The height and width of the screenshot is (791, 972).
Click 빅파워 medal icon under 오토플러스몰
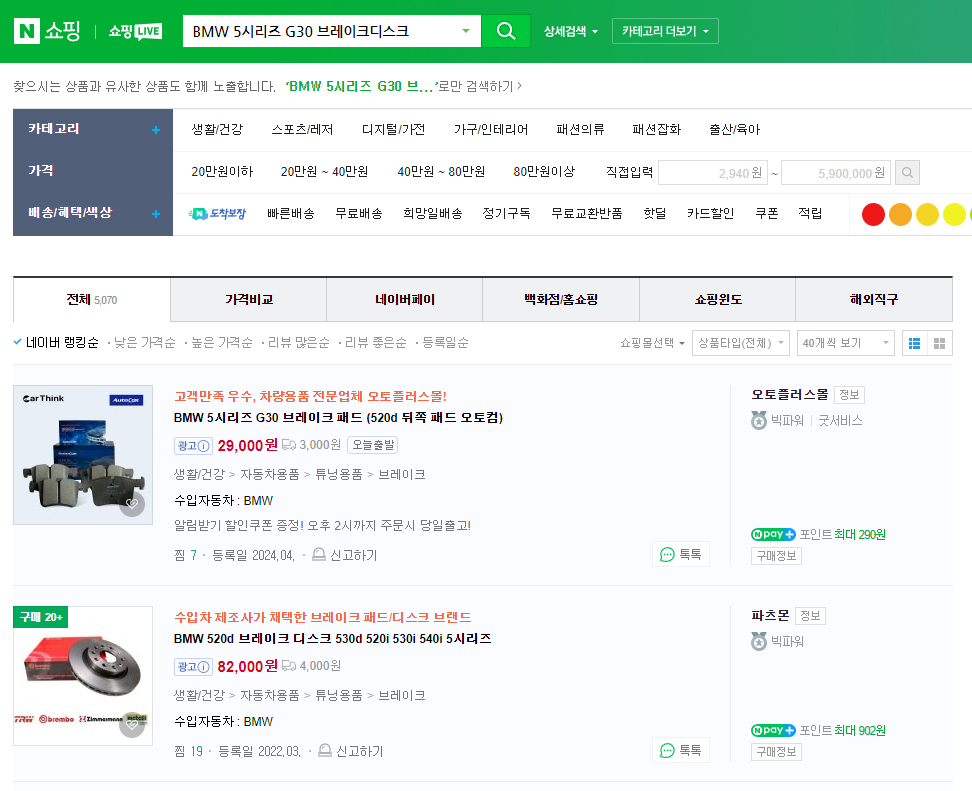pyautogui.click(x=759, y=420)
